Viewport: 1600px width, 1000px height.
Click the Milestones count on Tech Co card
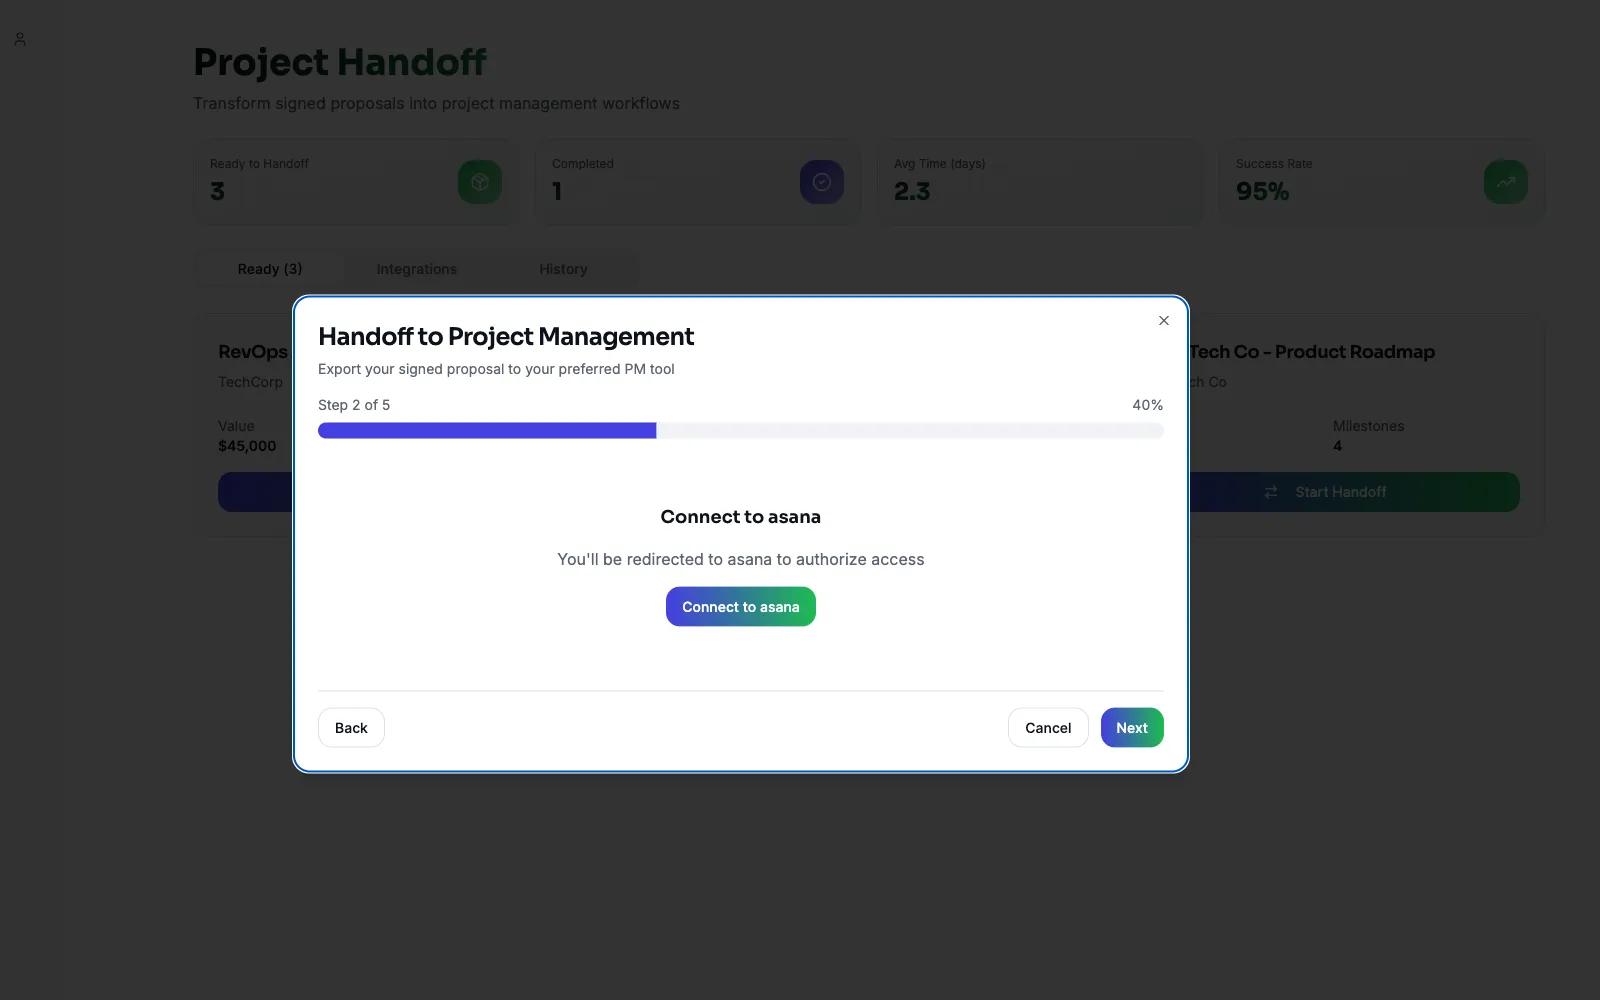point(1338,446)
